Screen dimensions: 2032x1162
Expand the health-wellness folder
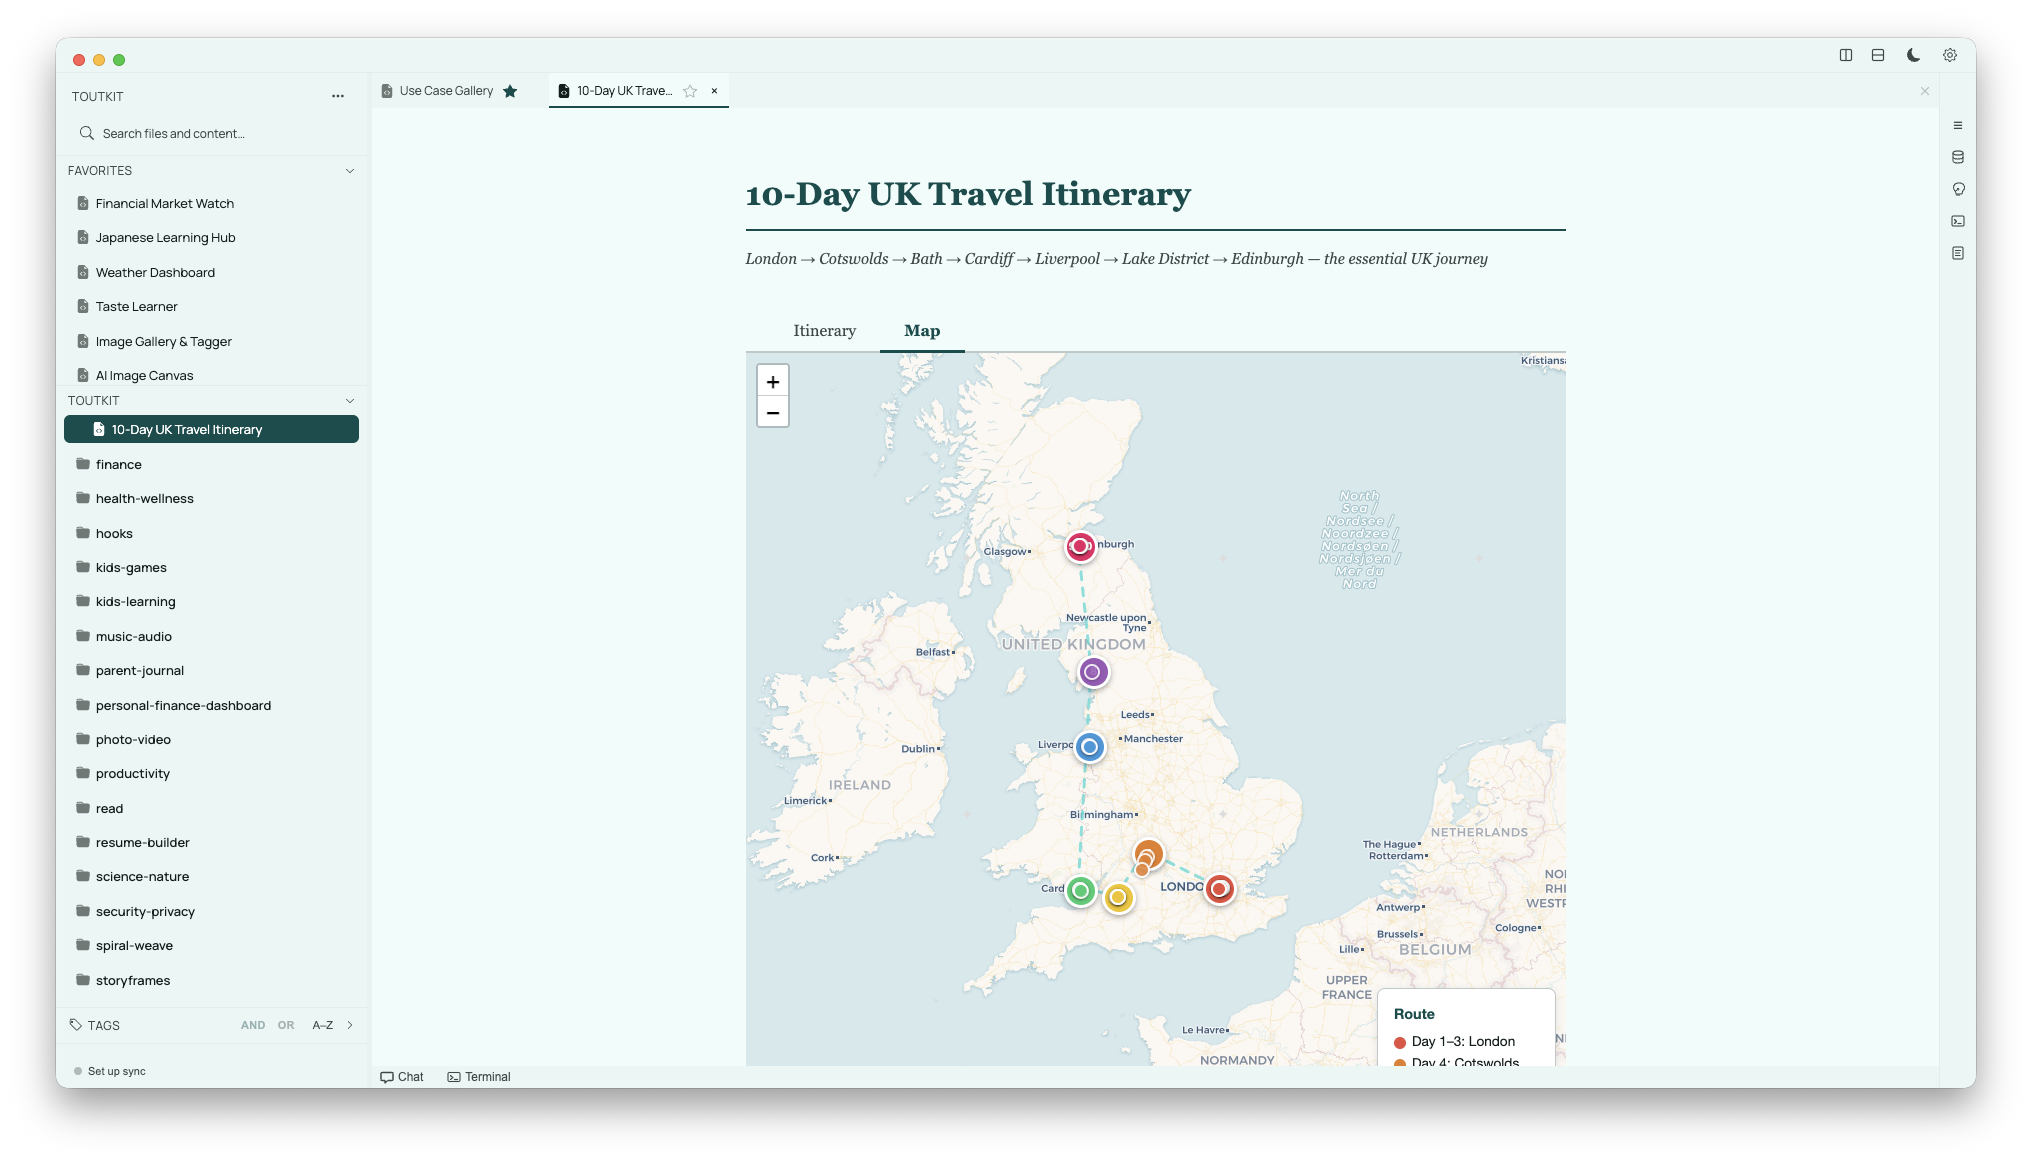(212, 499)
